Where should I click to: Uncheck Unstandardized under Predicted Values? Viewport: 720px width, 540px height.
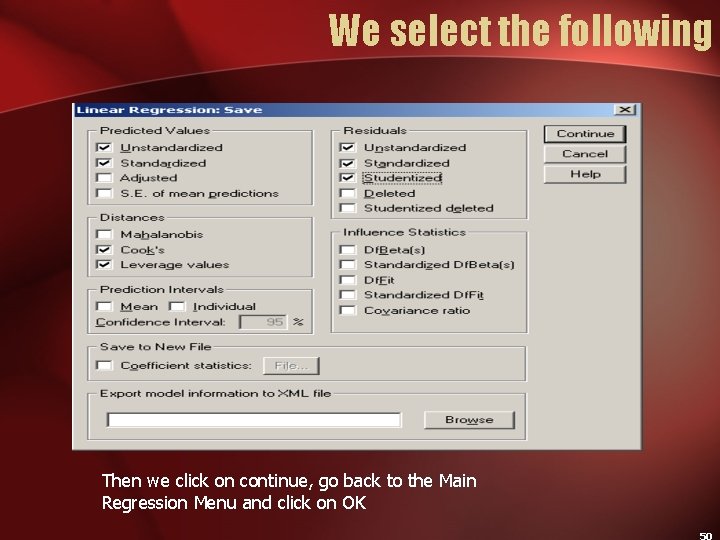tap(104, 147)
